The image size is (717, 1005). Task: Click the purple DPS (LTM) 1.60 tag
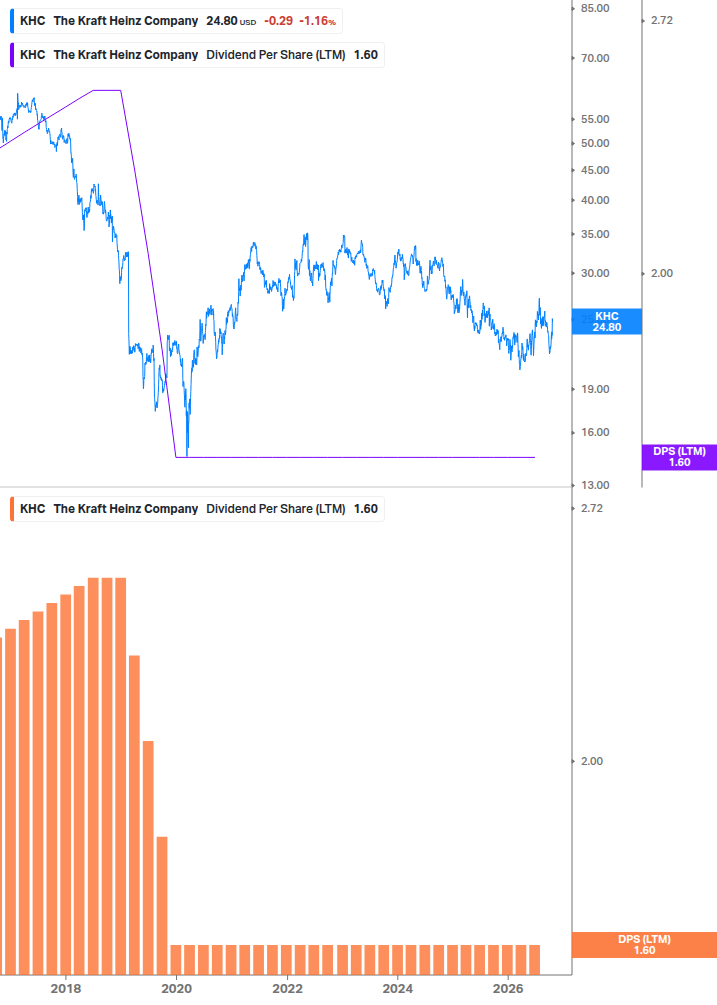click(x=679, y=457)
